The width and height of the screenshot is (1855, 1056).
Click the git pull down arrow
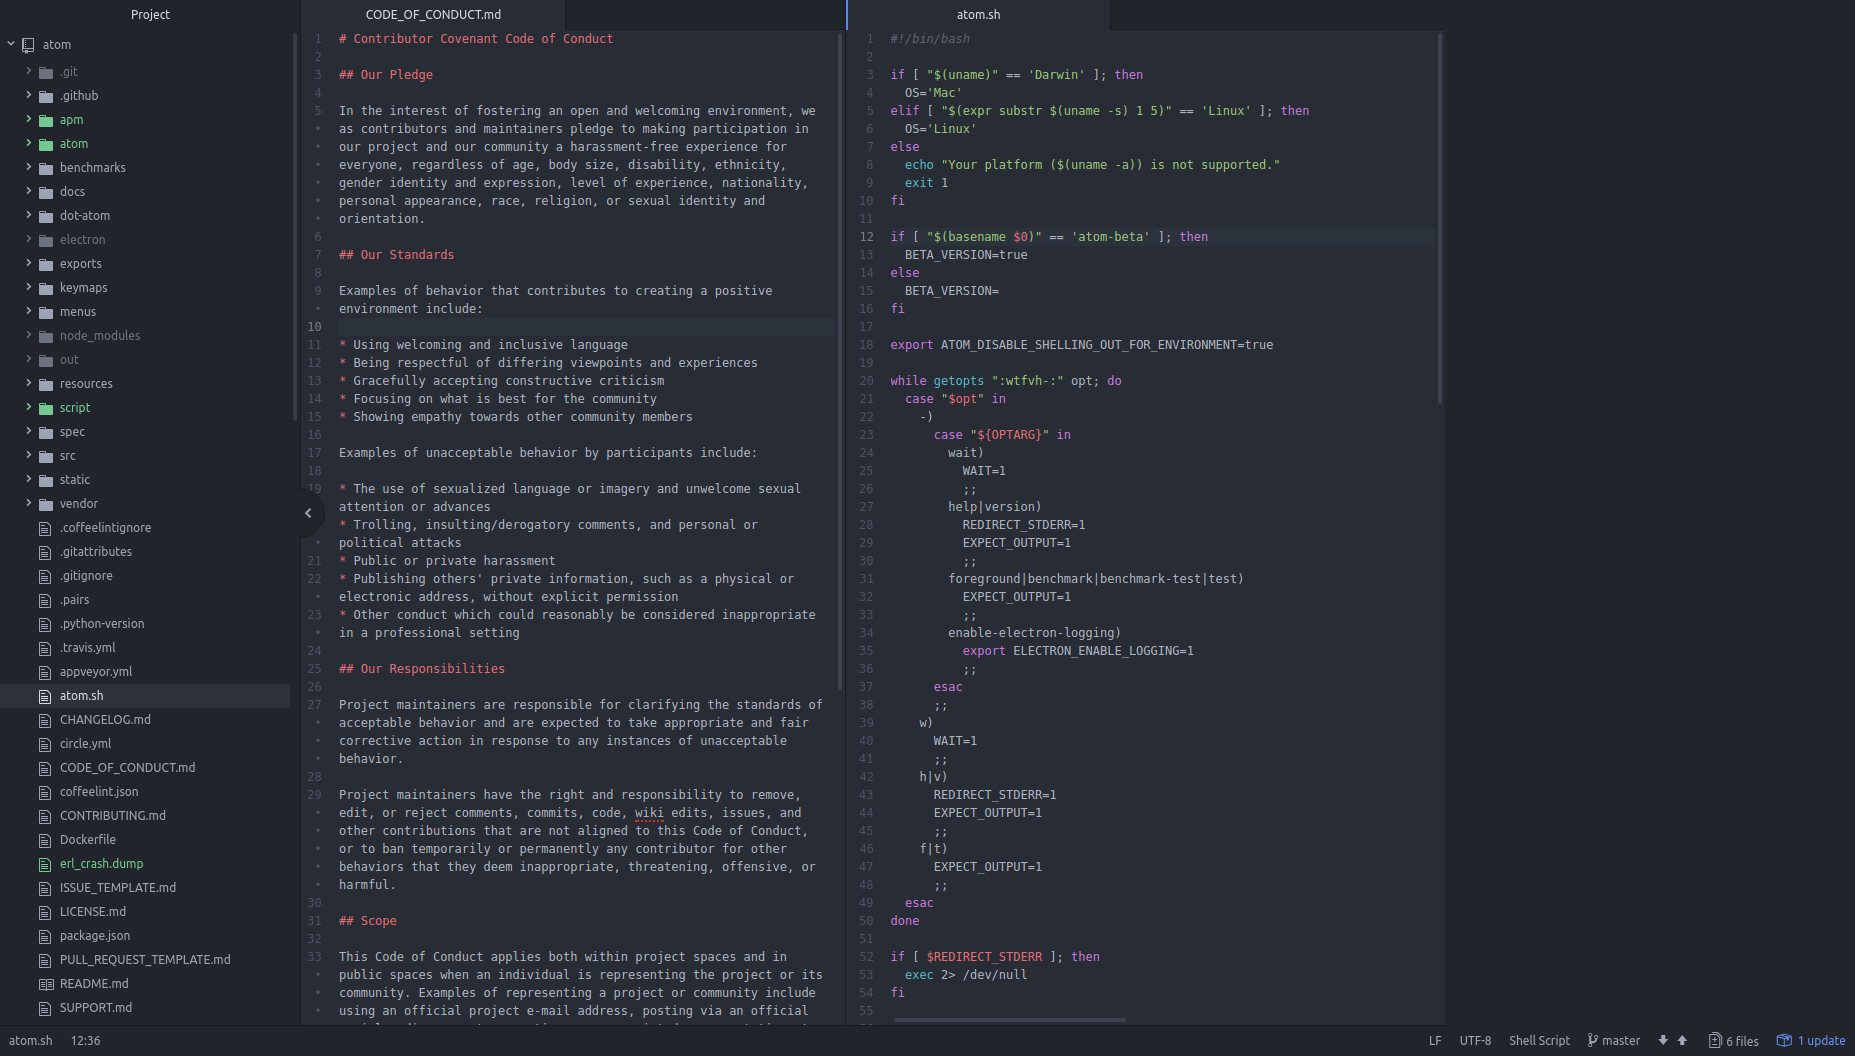(x=1663, y=1040)
